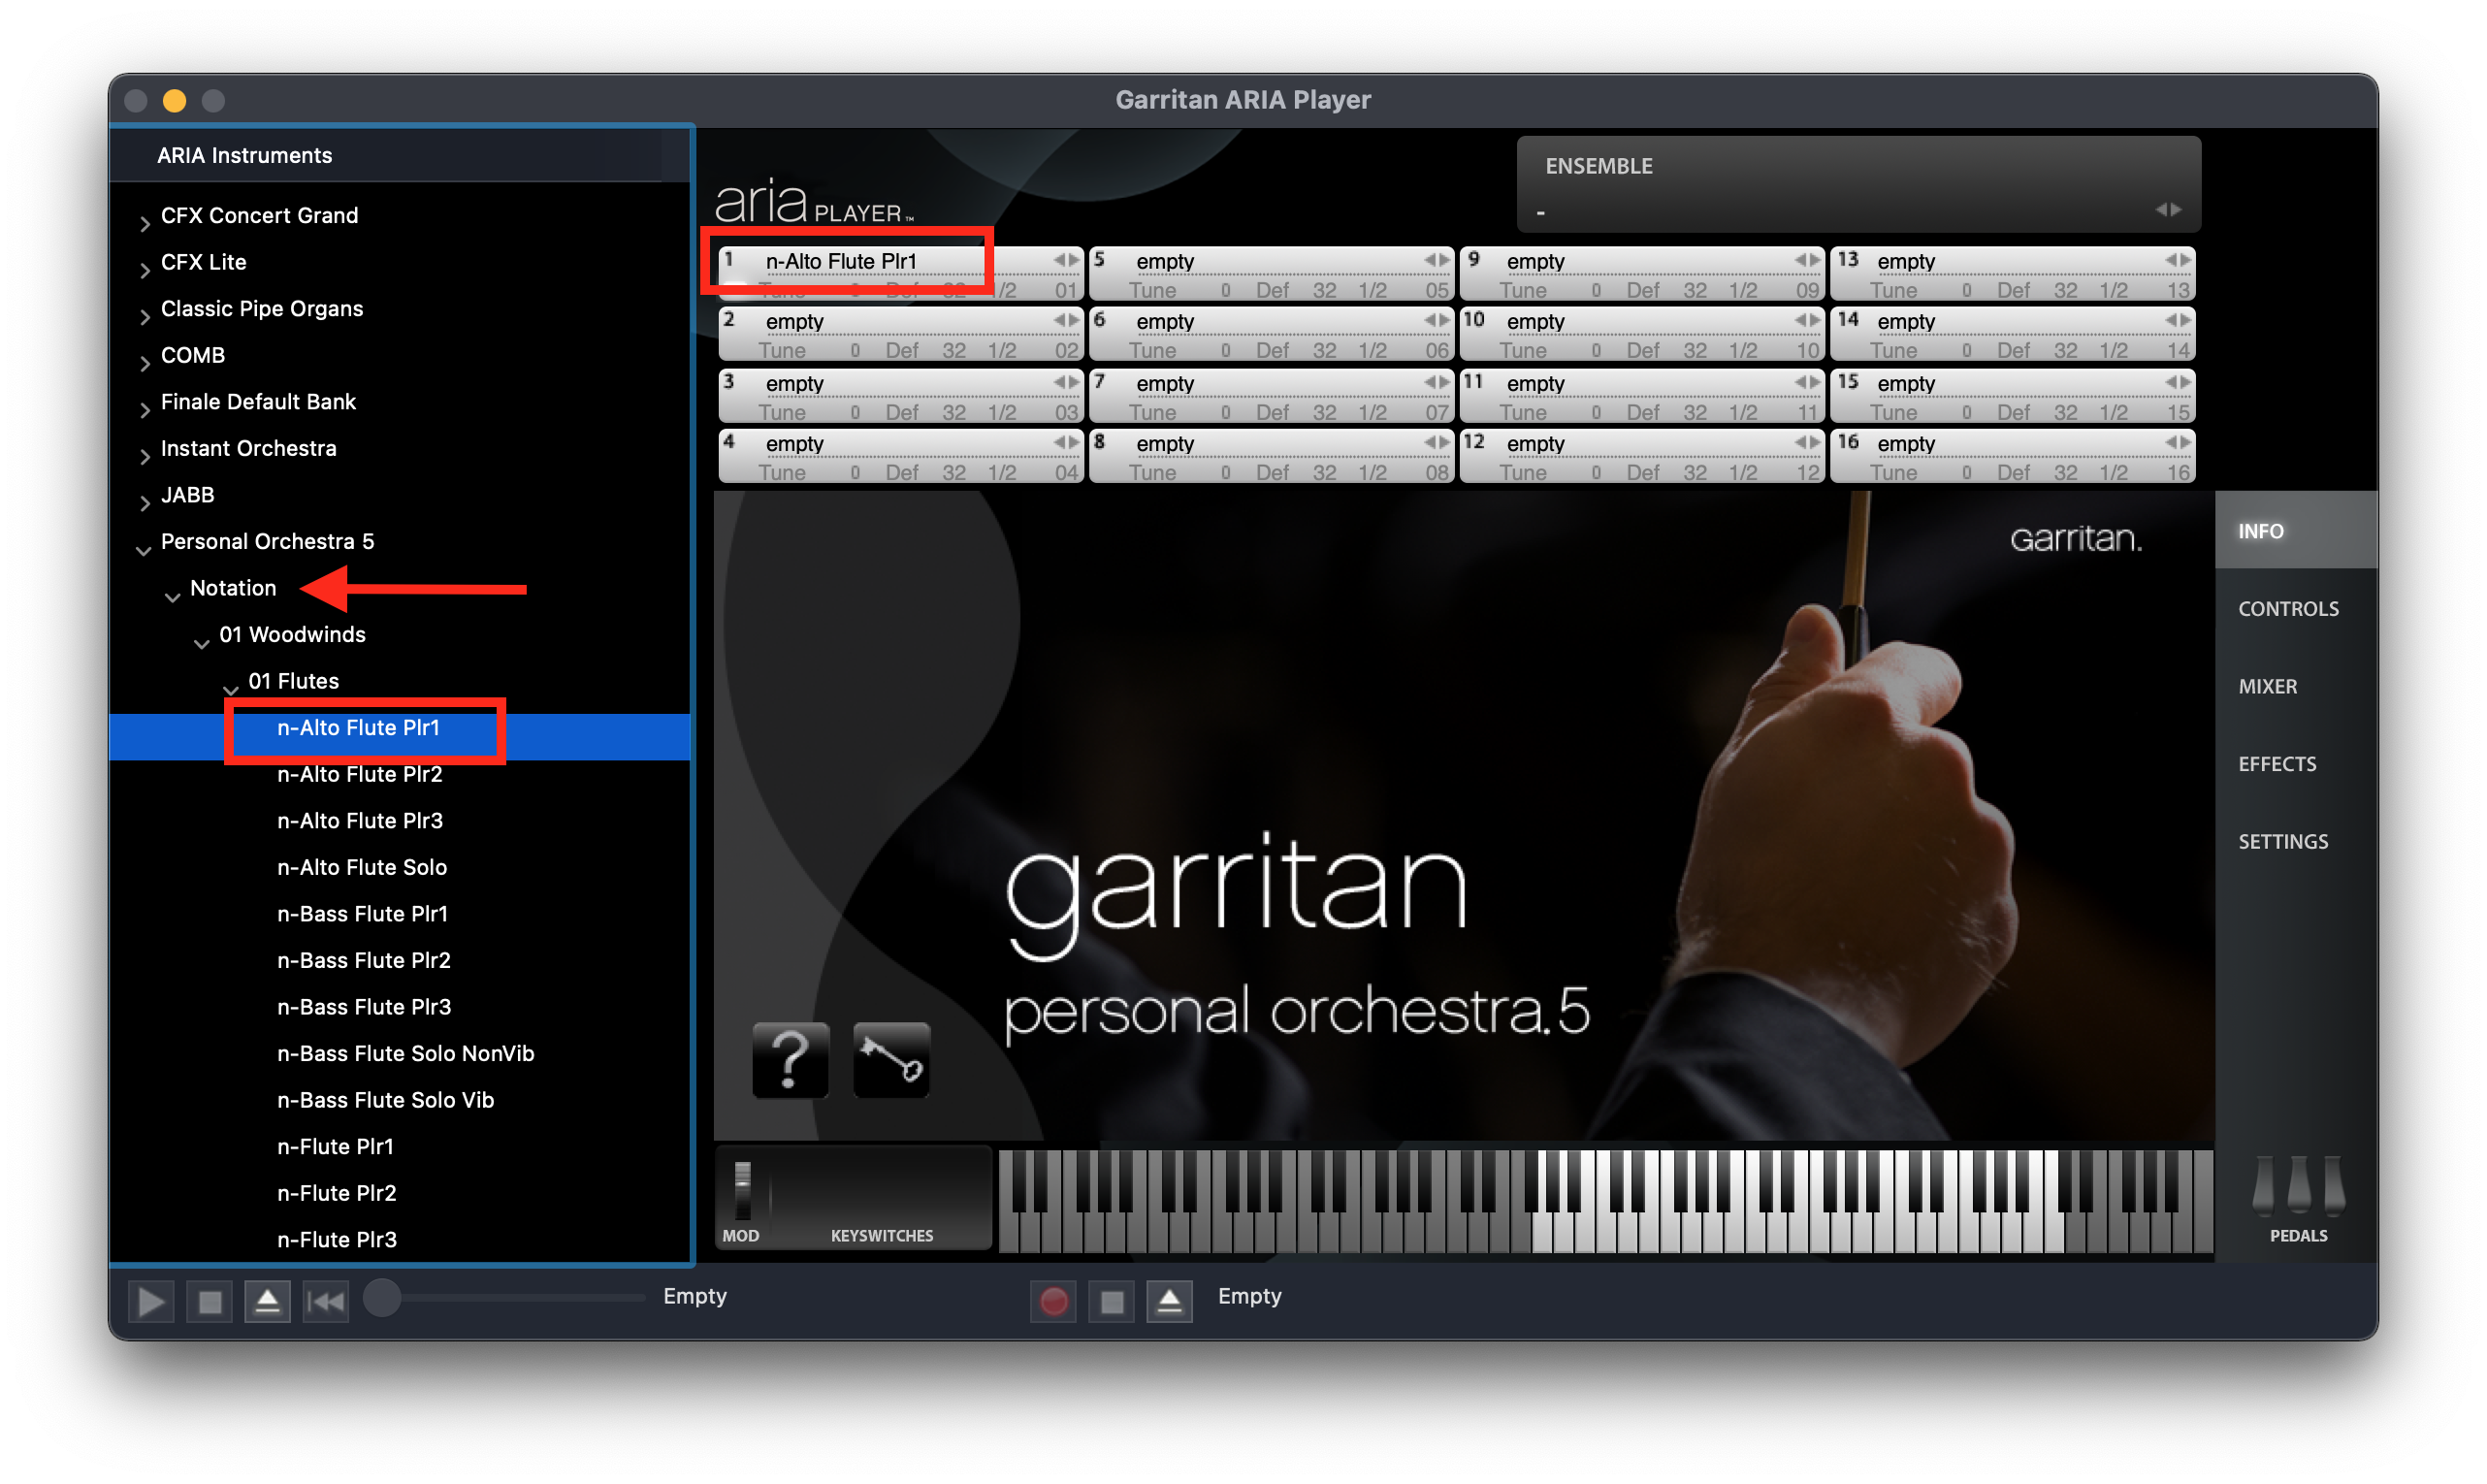Expand Classic Pipe Organs library
Viewport: 2487px width, 1484px height.
point(145,316)
